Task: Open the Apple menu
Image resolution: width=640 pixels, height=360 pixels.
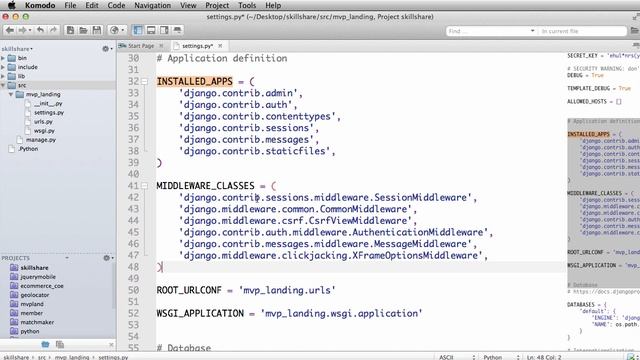Action: coord(11,5)
